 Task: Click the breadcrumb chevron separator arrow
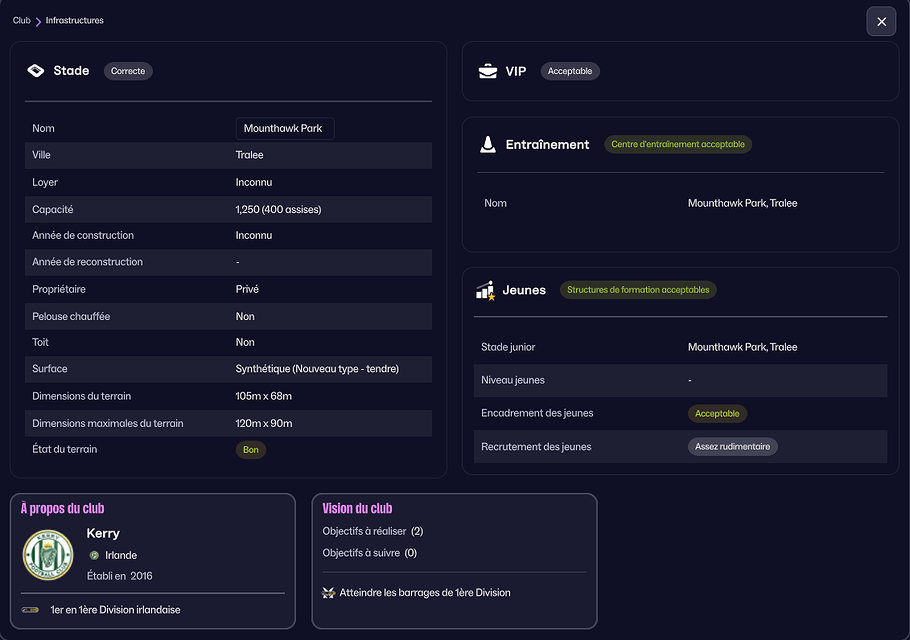tap(38, 21)
